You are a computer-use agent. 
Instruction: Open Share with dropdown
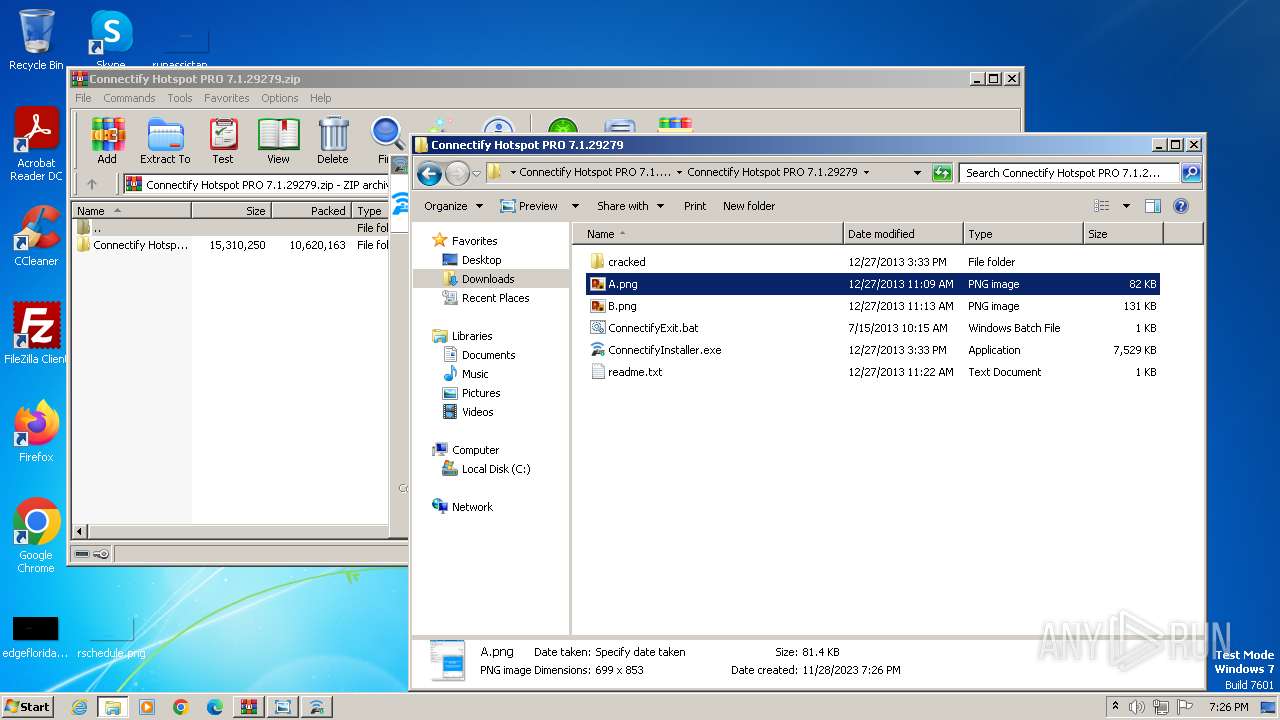coord(630,206)
